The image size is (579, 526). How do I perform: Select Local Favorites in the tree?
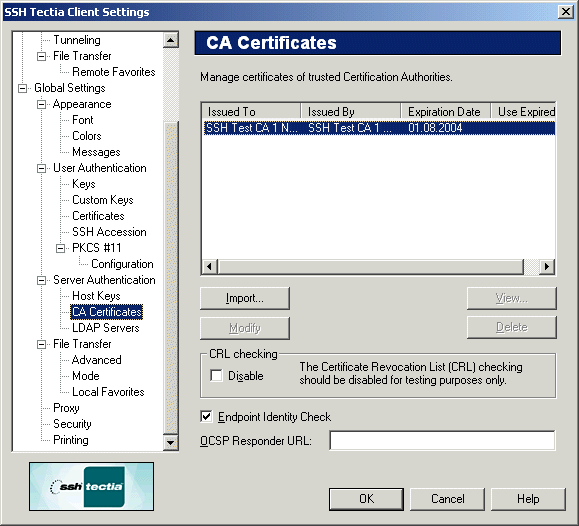(x=108, y=392)
